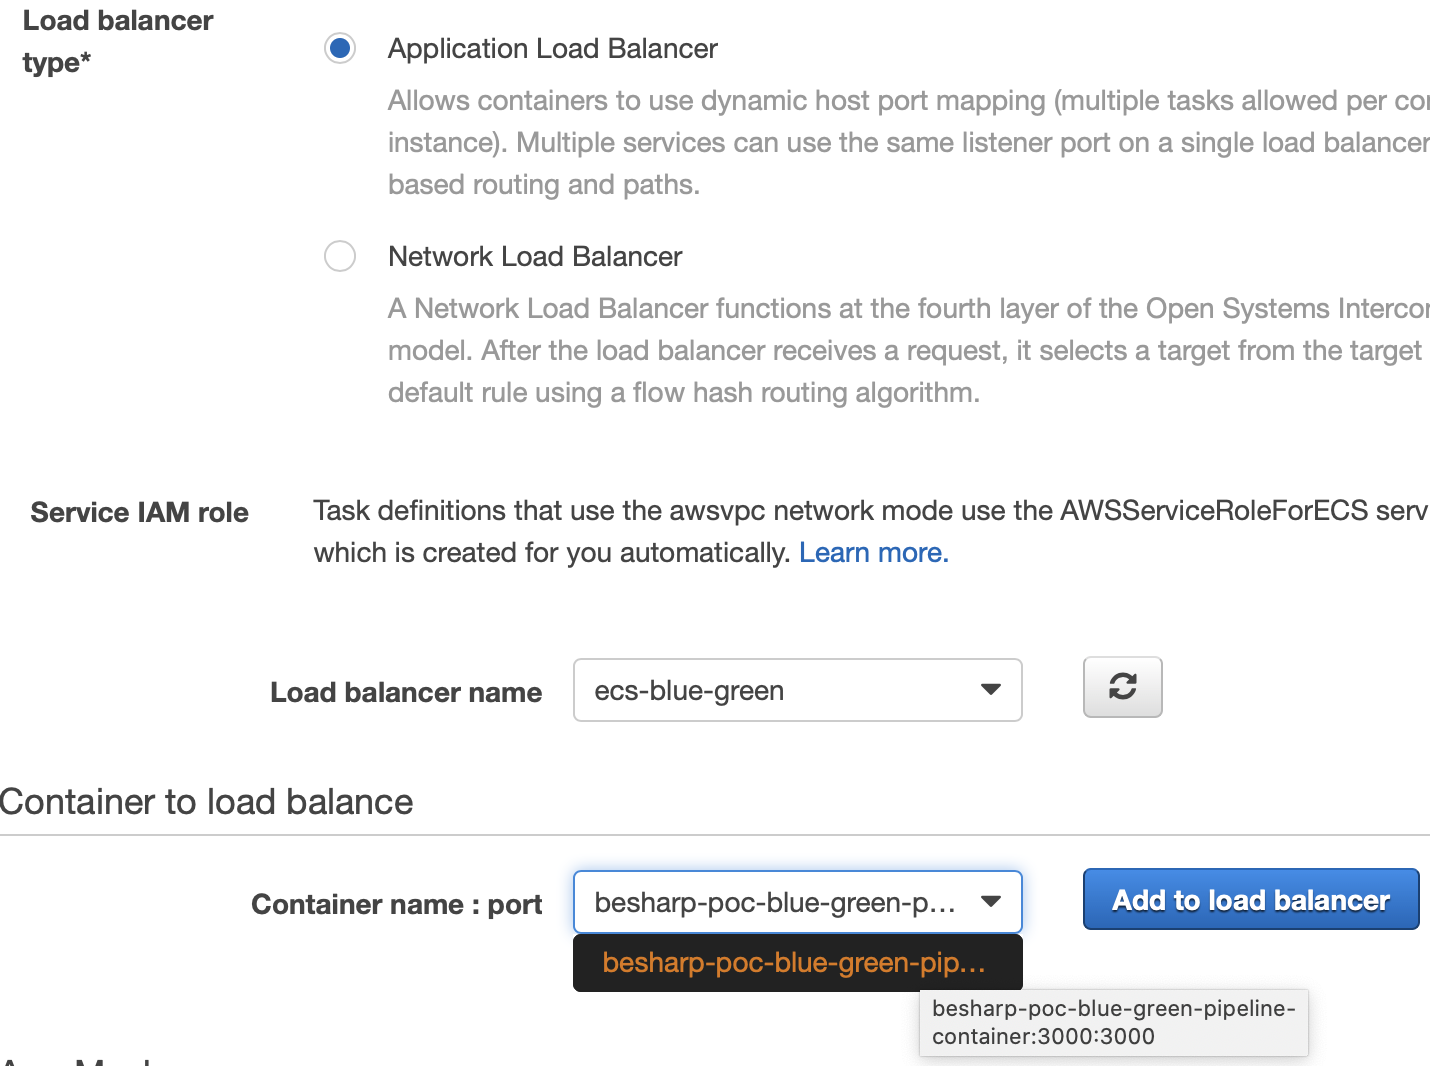Click the container:3000:3000 tooltip popup

coord(1112,1022)
